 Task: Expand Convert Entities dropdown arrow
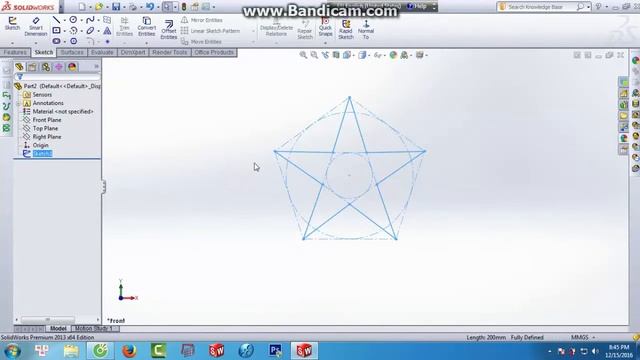(x=147, y=42)
